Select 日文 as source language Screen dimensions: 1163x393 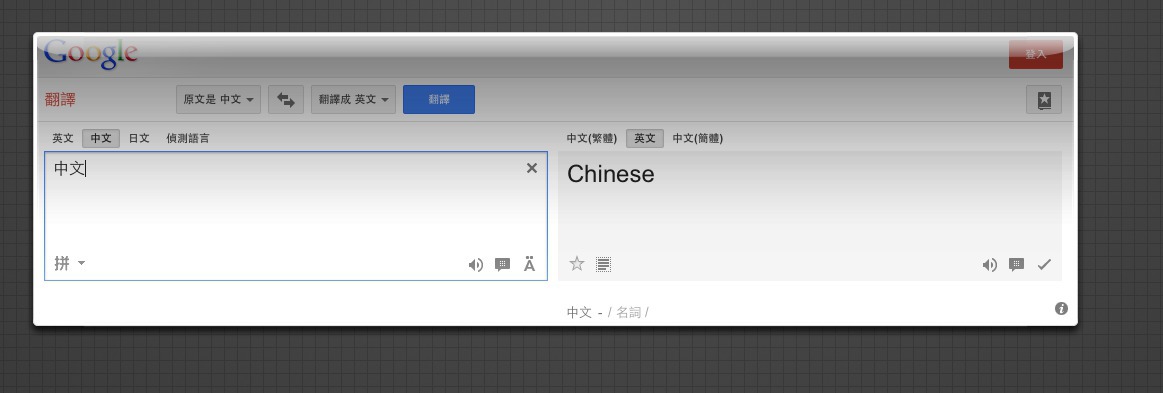(139, 138)
